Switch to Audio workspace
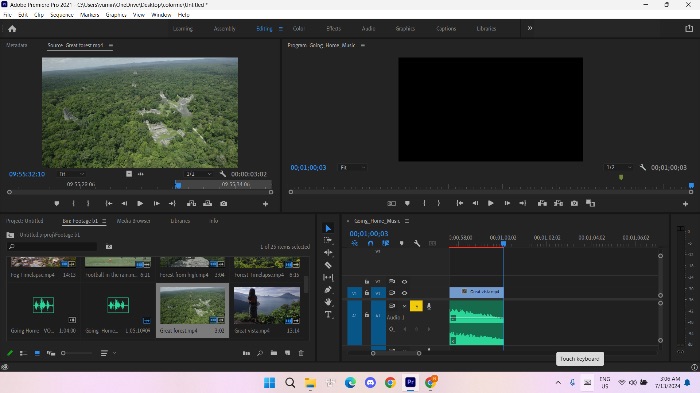 [368, 29]
